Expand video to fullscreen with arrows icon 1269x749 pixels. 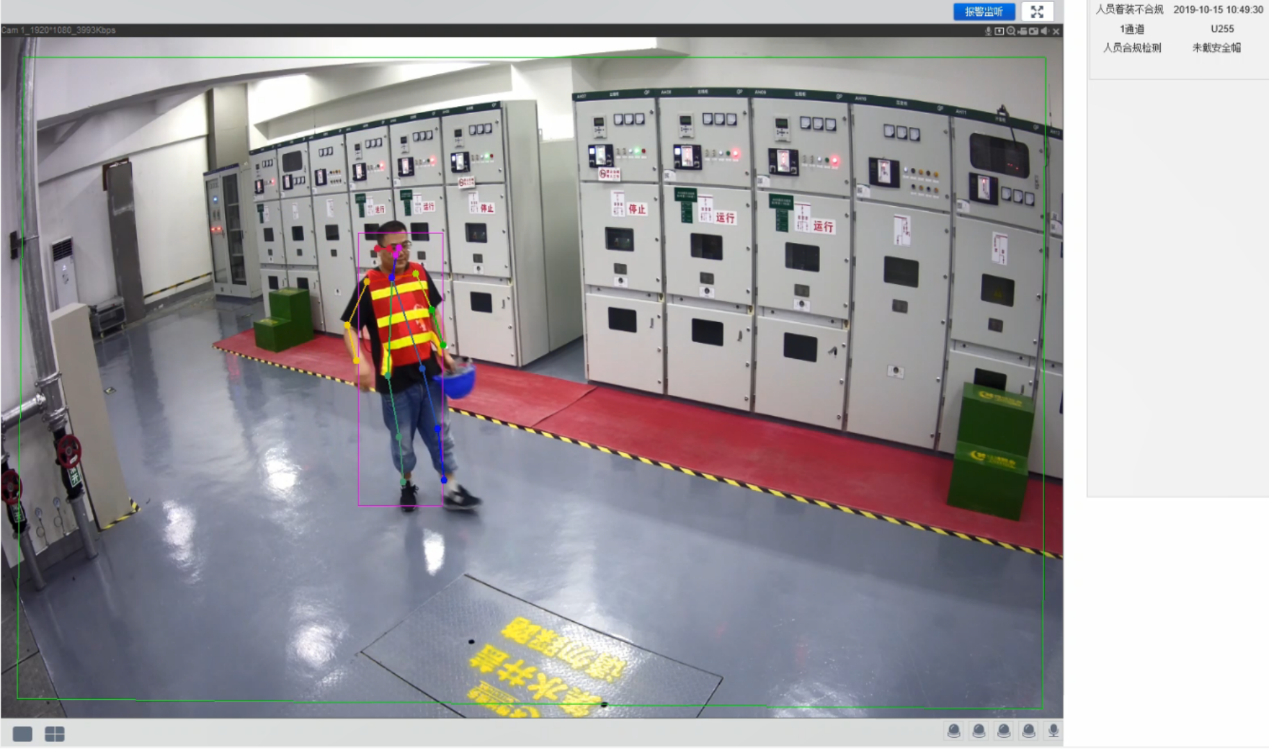coord(1037,12)
